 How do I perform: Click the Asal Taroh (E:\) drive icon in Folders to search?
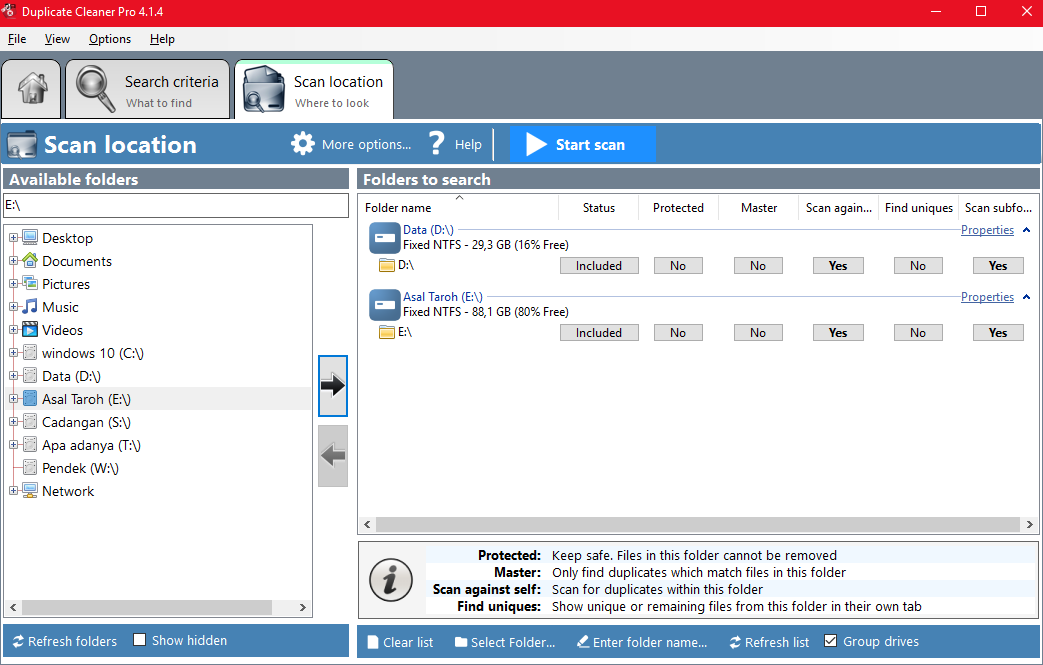(x=384, y=305)
